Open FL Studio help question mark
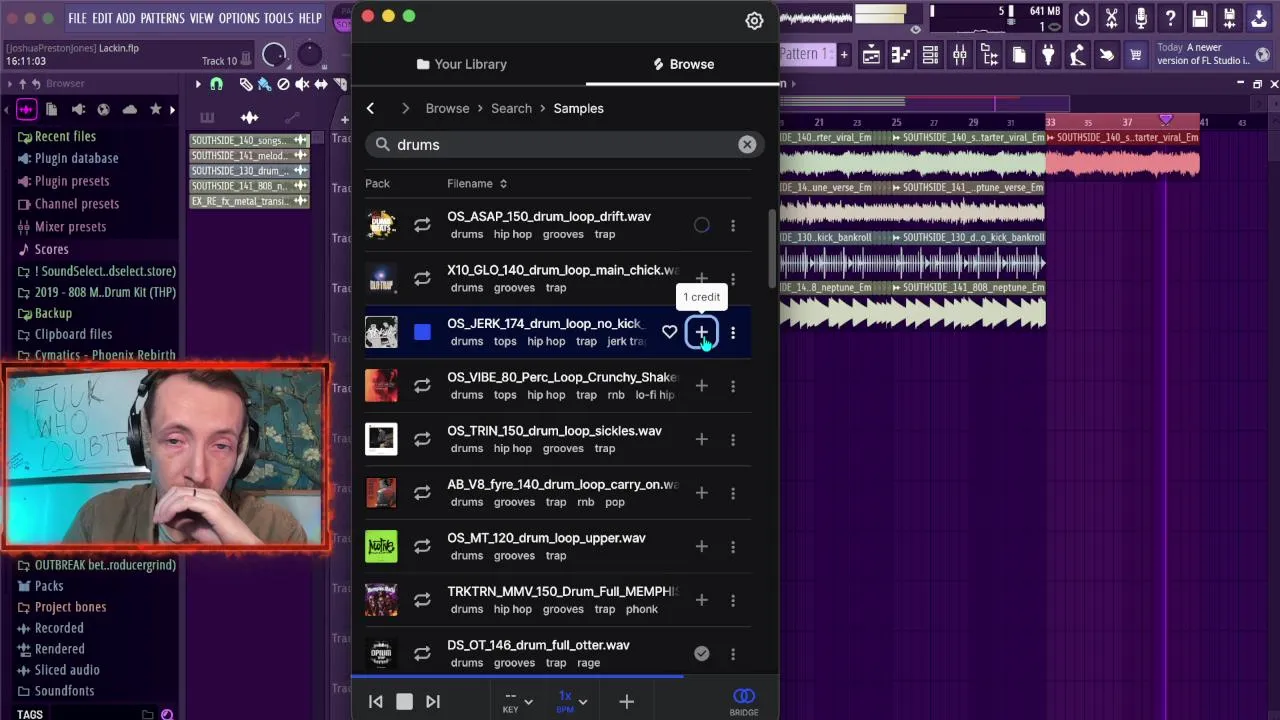Screen dimensions: 1280x720 click(1170, 18)
